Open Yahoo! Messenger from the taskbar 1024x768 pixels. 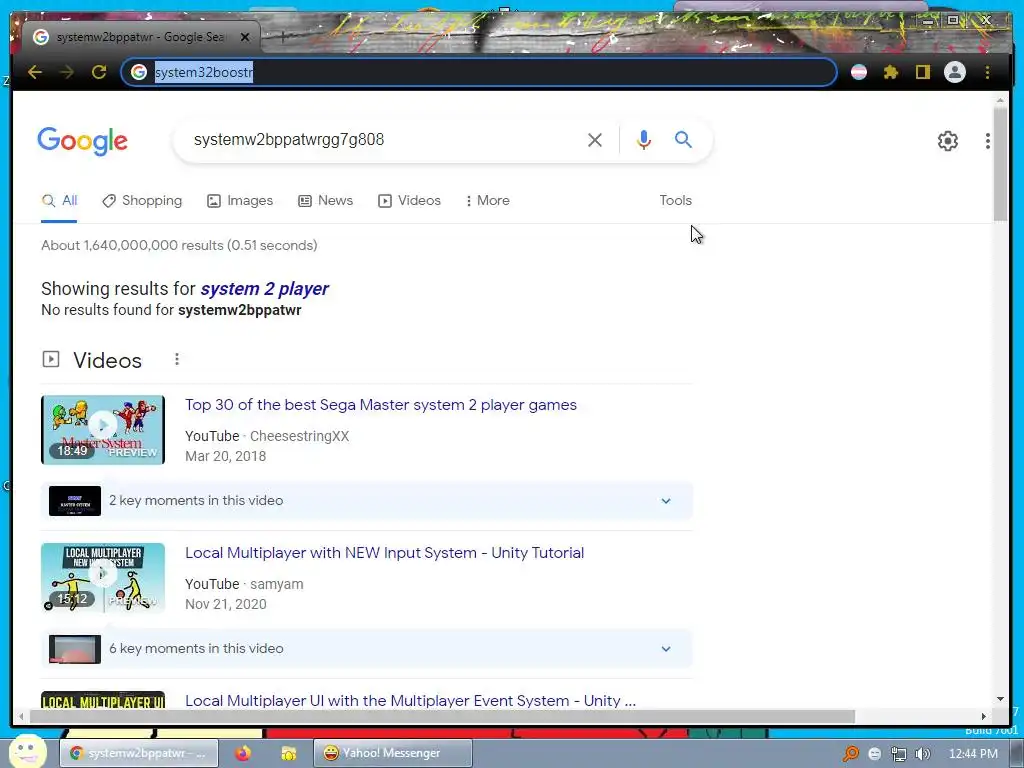pos(392,753)
